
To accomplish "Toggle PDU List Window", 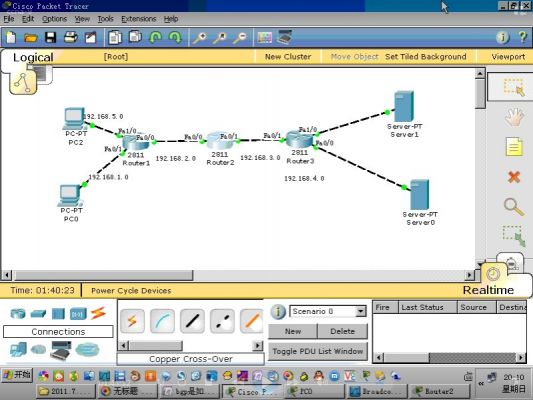I will pyautogui.click(x=317, y=351).
